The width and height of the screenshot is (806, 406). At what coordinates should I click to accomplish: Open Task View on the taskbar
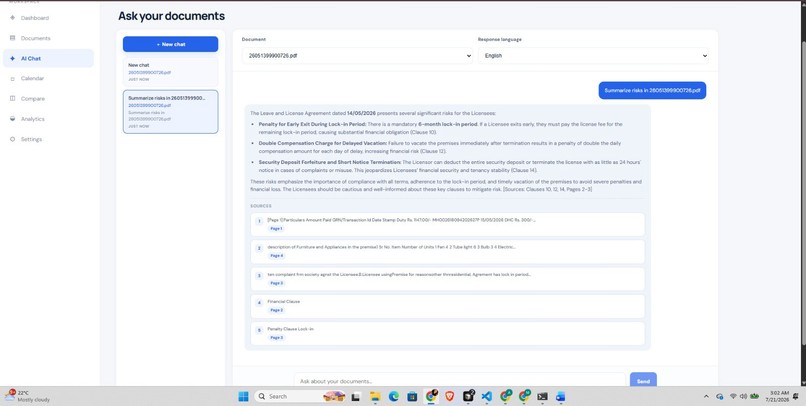click(355, 396)
